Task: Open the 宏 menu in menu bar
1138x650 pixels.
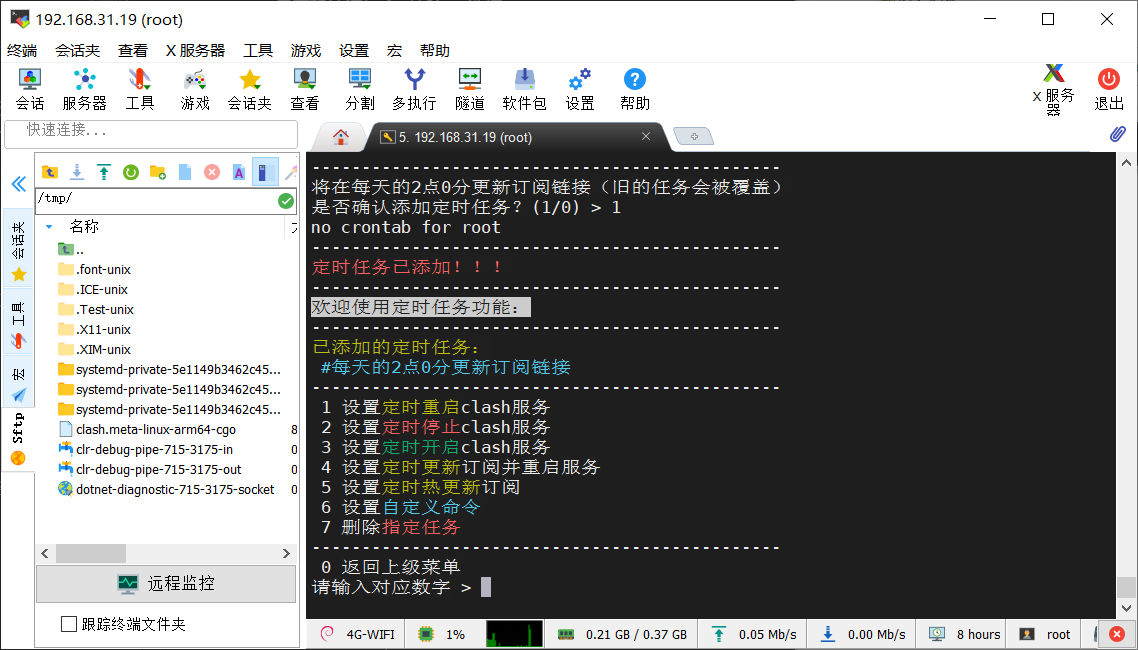Action: pyautogui.click(x=394, y=51)
